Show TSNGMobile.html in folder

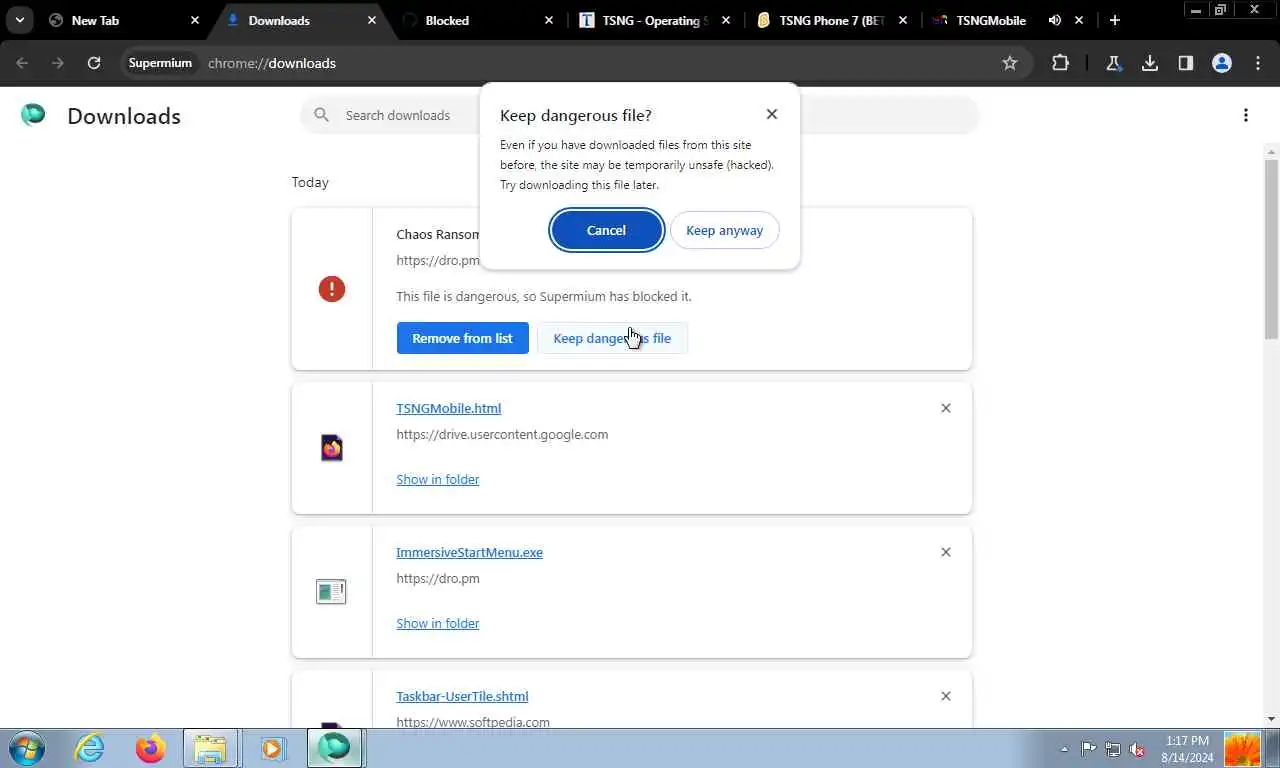click(x=438, y=479)
